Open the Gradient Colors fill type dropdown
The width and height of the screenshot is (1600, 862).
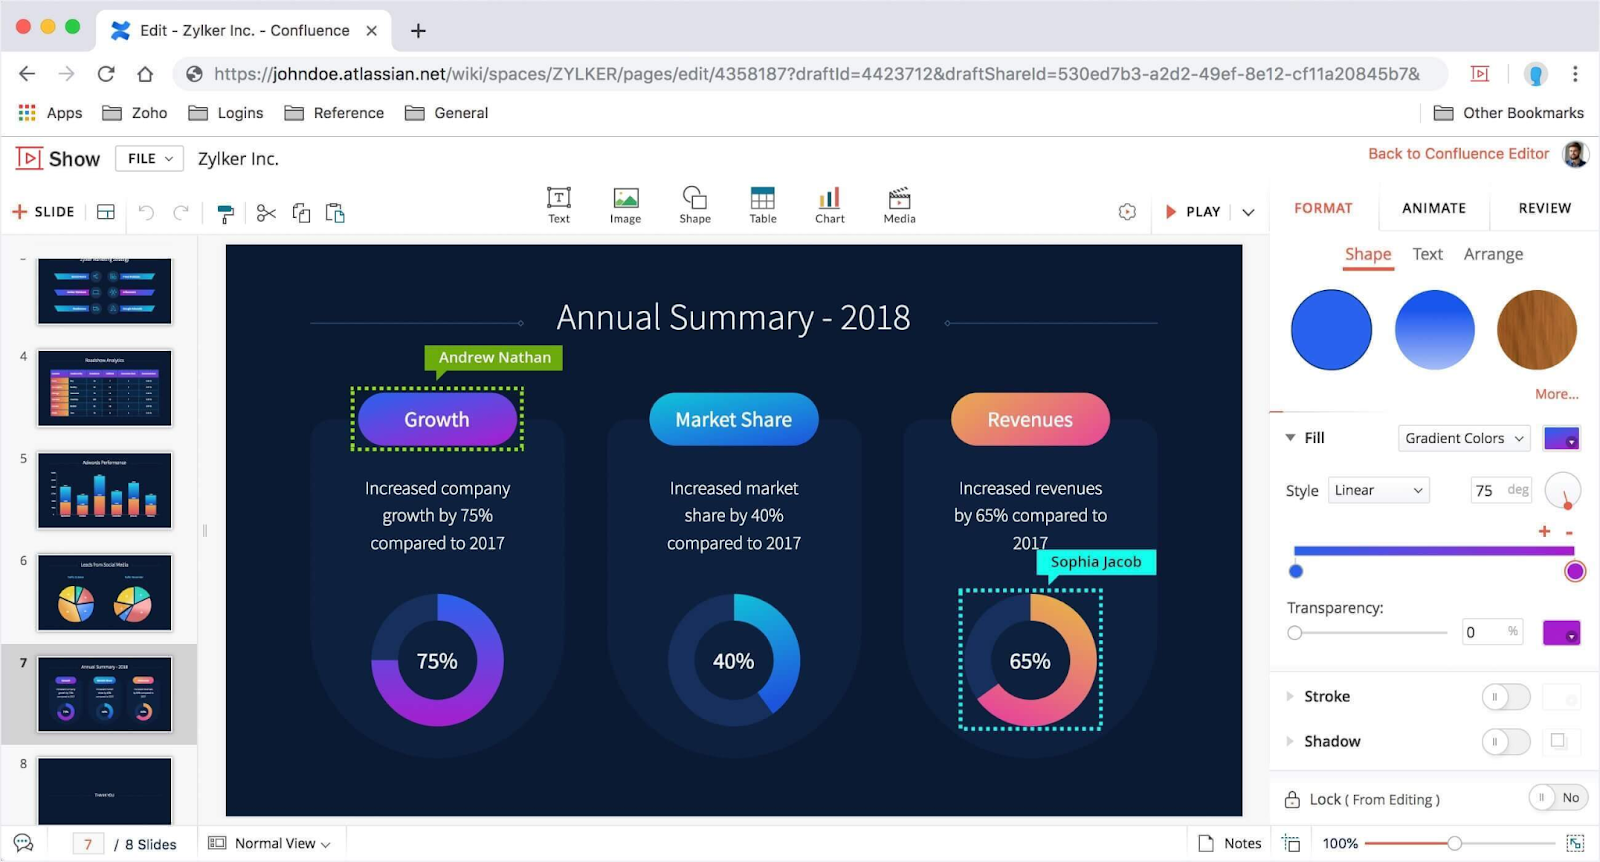tap(1464, 438)
